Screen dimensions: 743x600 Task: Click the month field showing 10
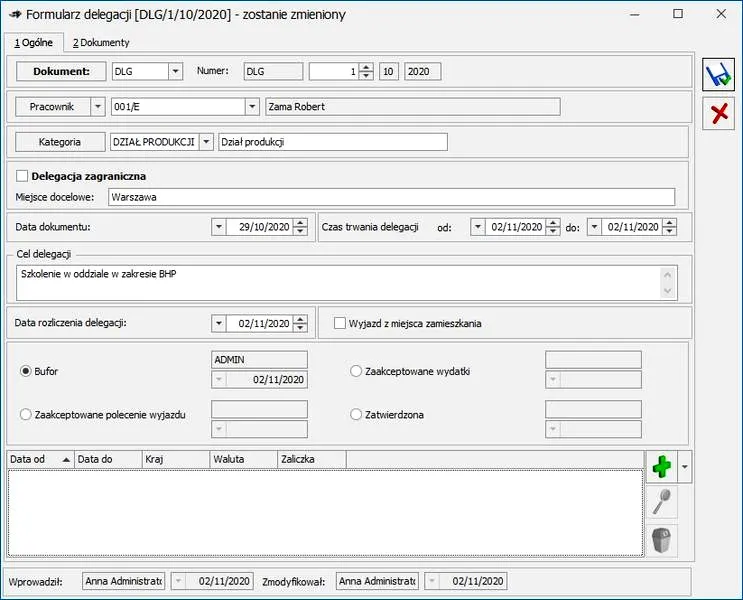pos(389,72)
